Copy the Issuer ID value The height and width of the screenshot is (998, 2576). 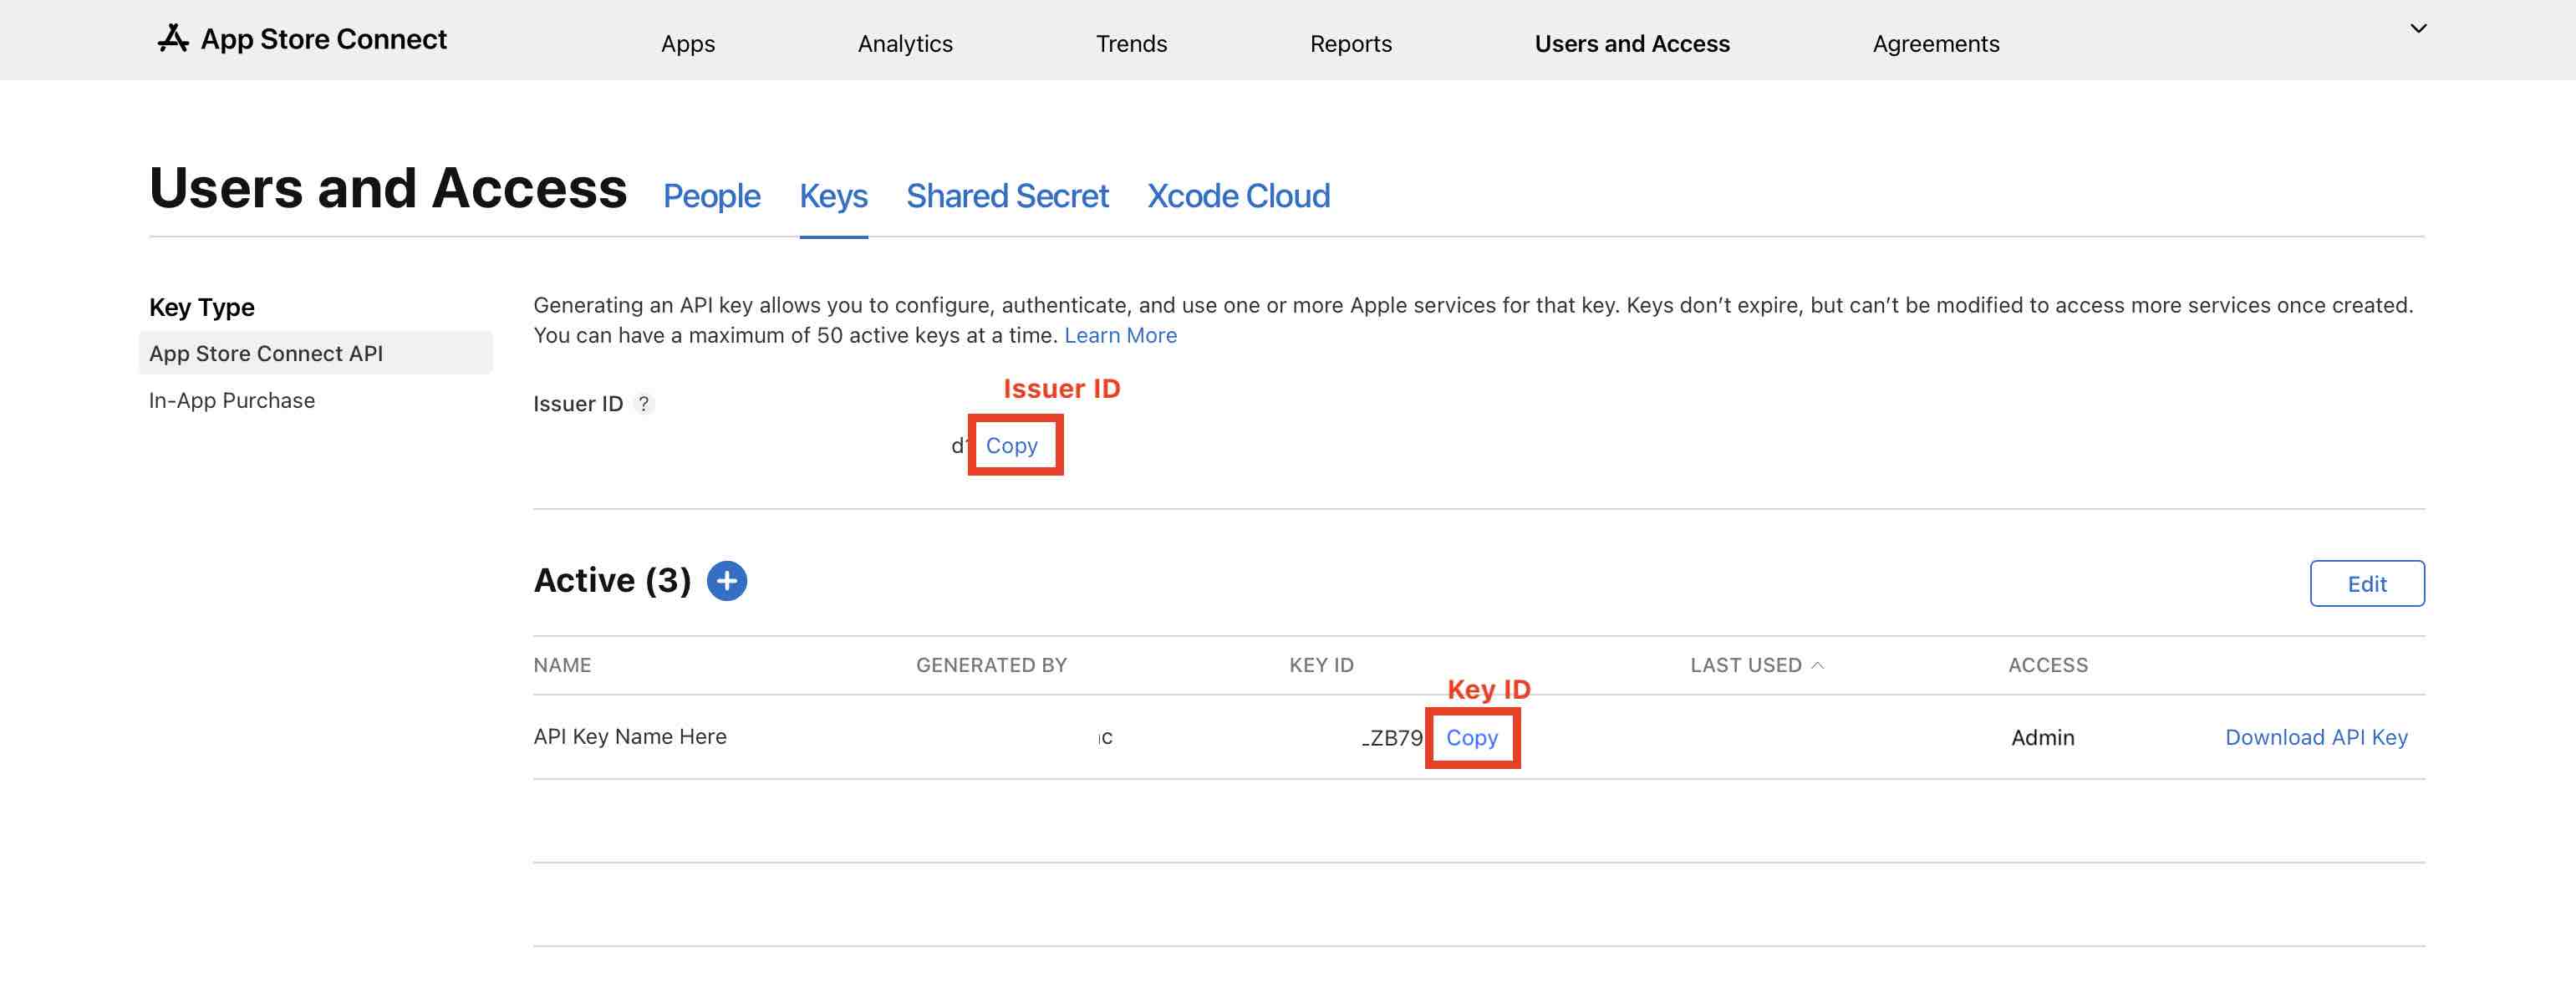(1012, 446)
